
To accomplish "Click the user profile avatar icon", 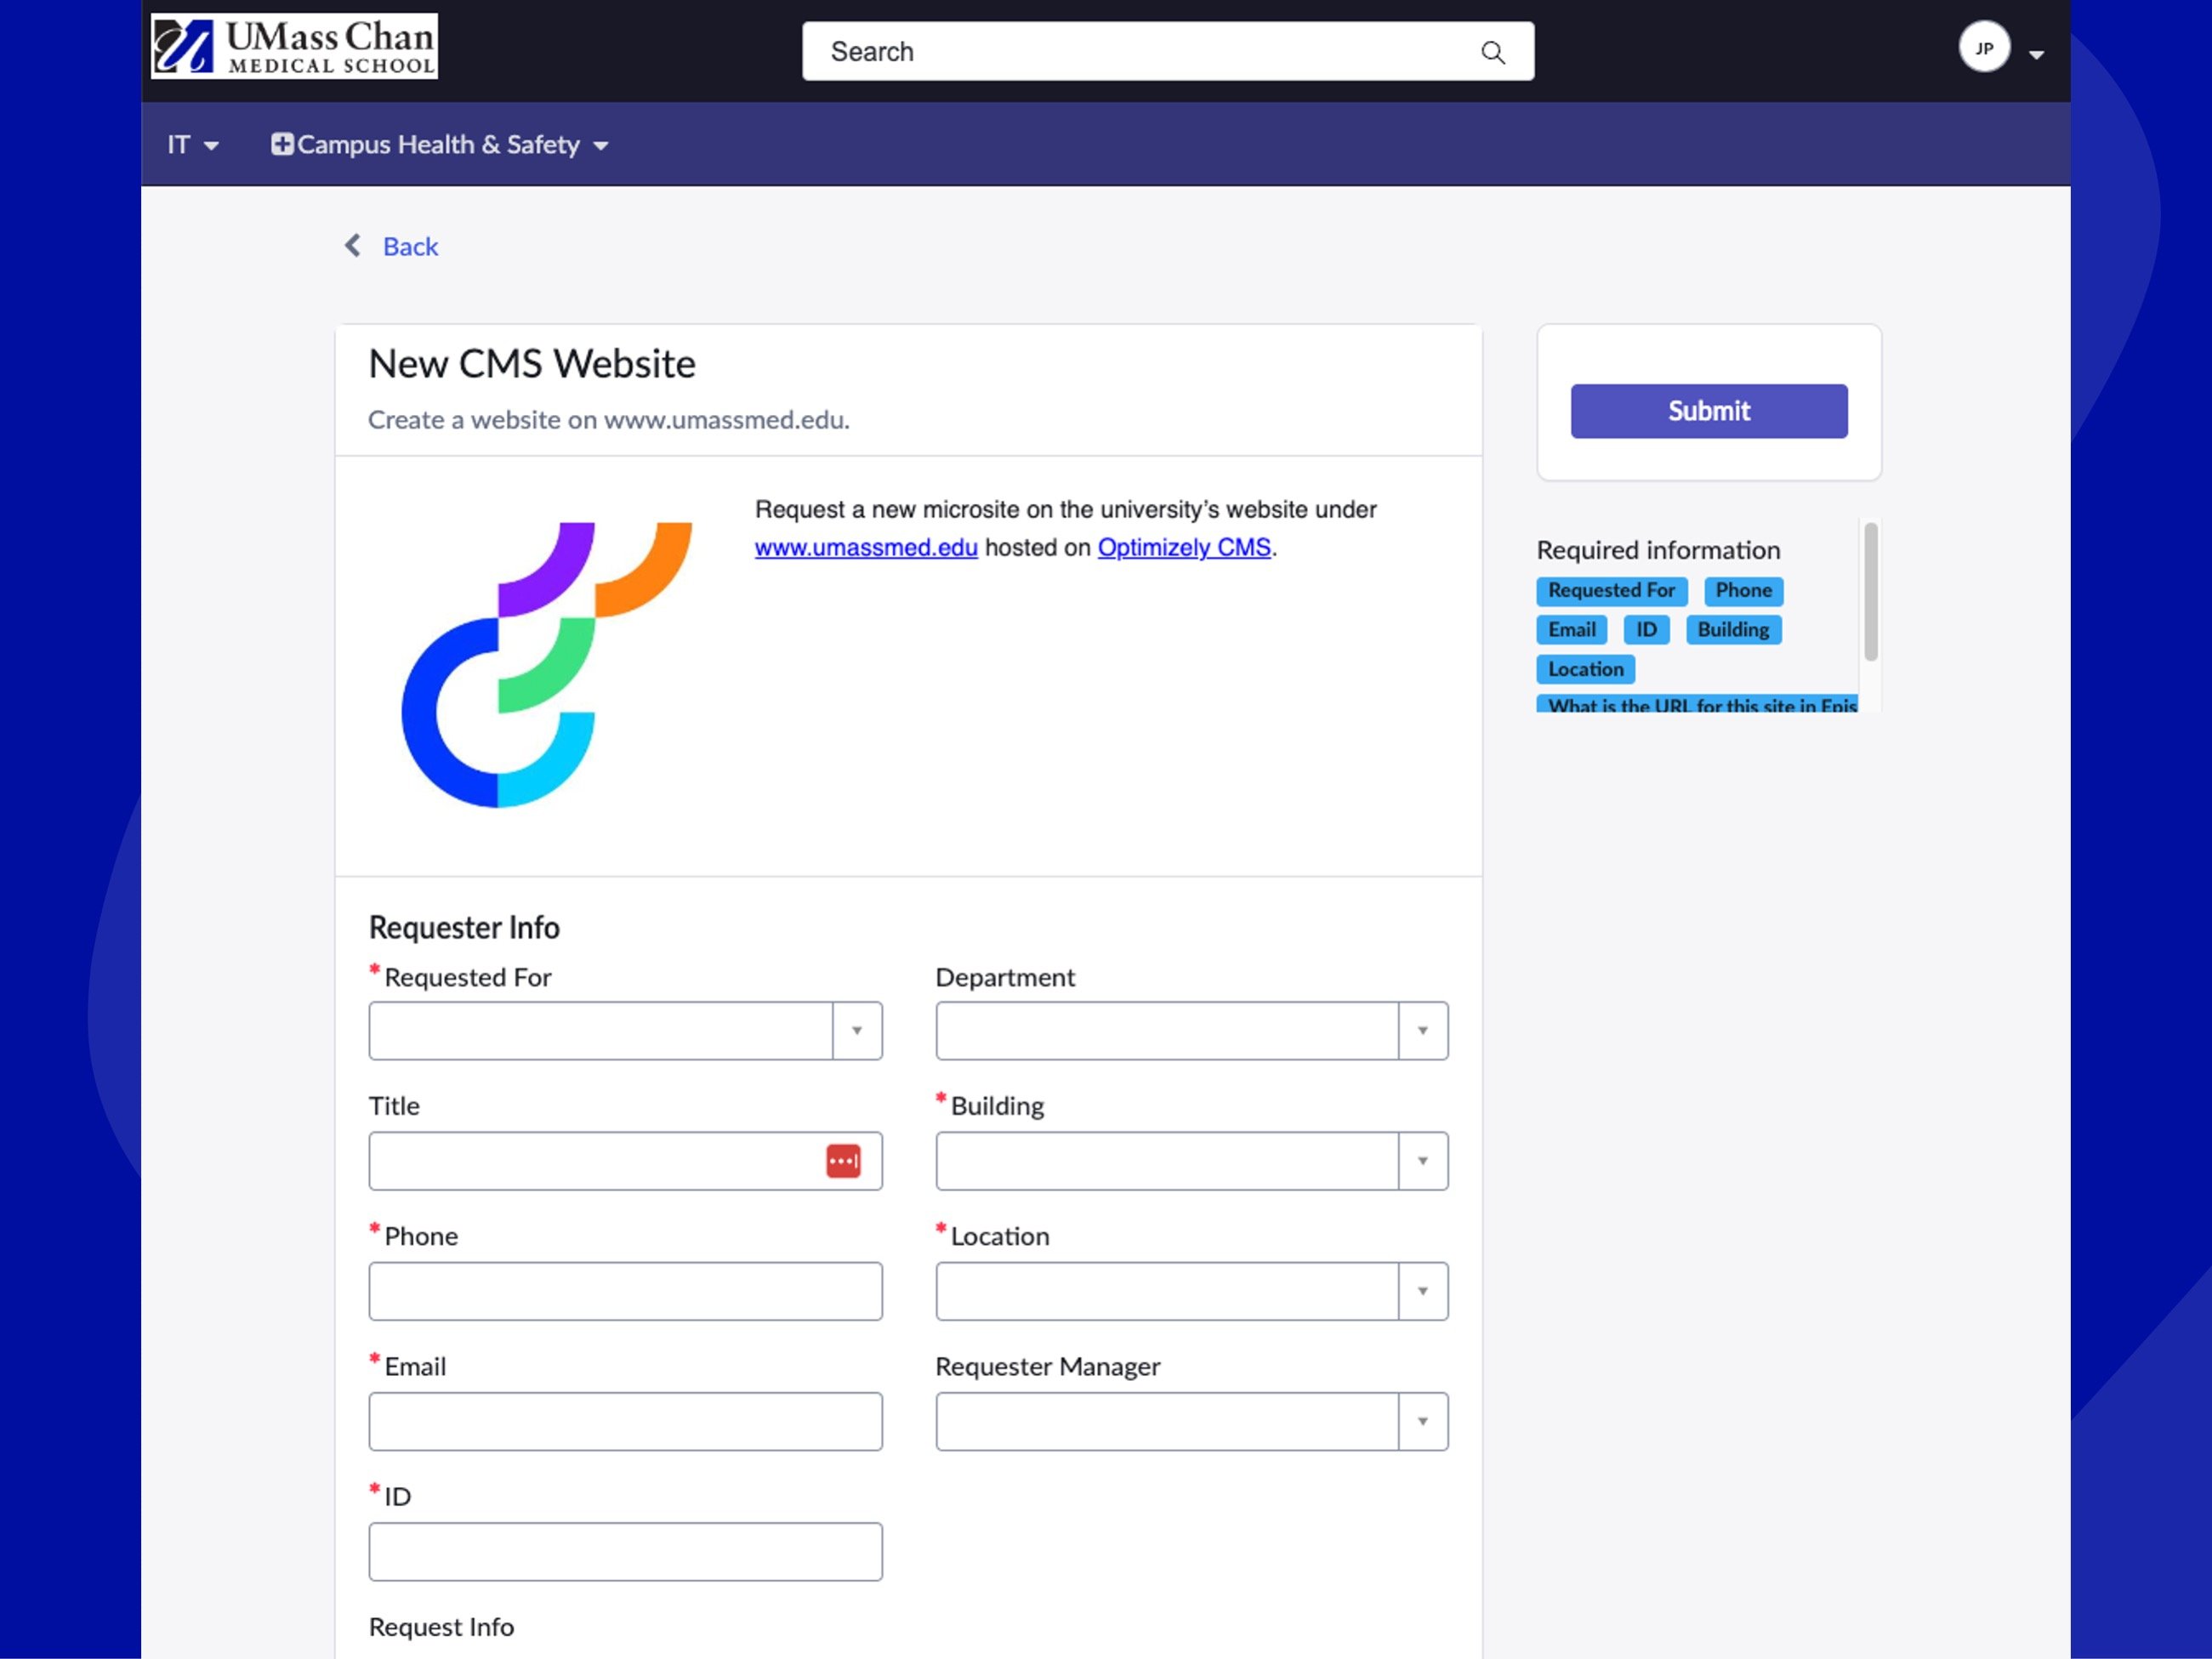I will (x=1986, y=48).
